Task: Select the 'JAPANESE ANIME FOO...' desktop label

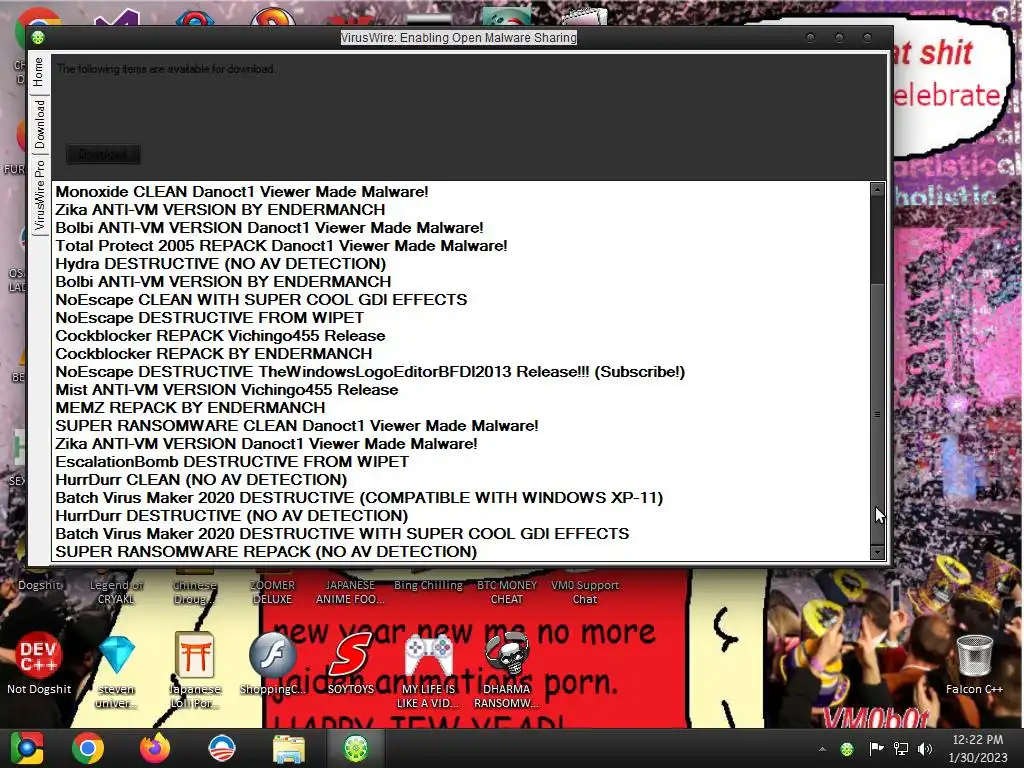Action: point(351,592)
